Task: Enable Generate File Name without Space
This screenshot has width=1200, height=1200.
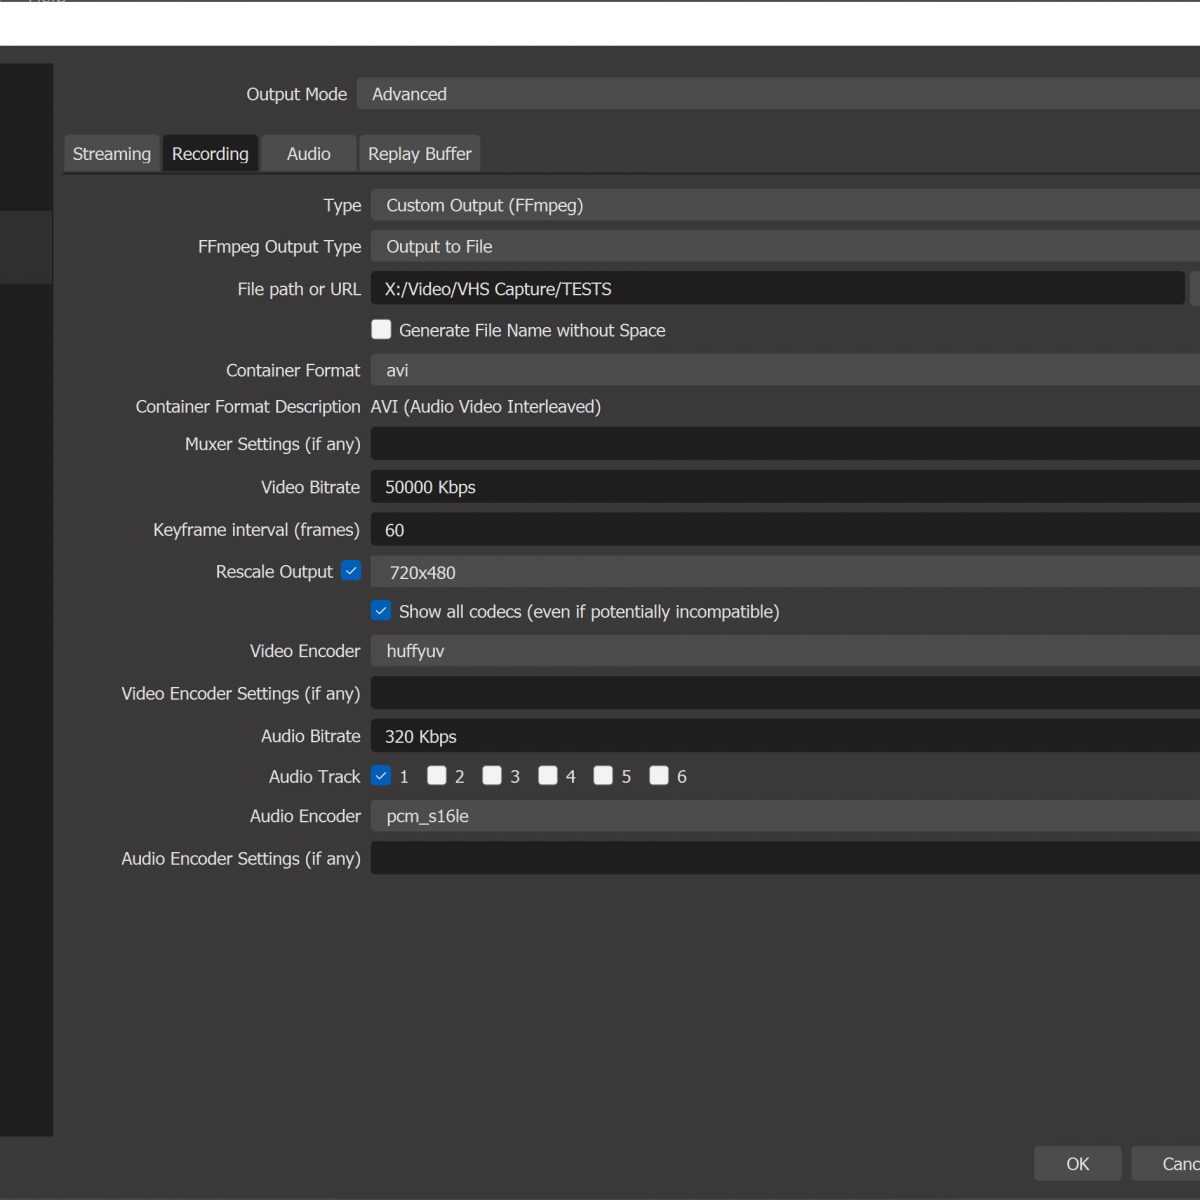Action: pyautogui.click(x=381, y=330)
